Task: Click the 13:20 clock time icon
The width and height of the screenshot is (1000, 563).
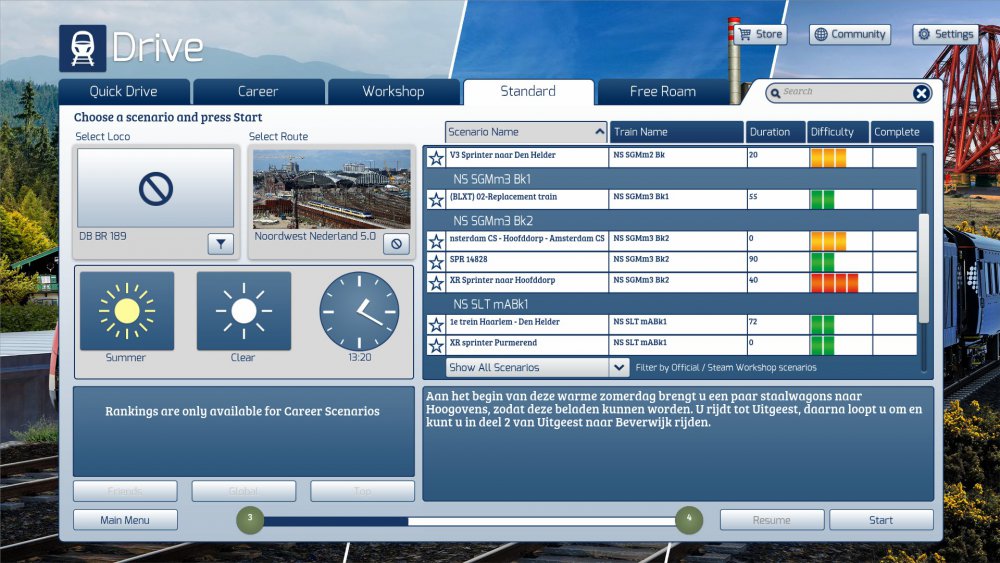Action: (x=359, y=311)
